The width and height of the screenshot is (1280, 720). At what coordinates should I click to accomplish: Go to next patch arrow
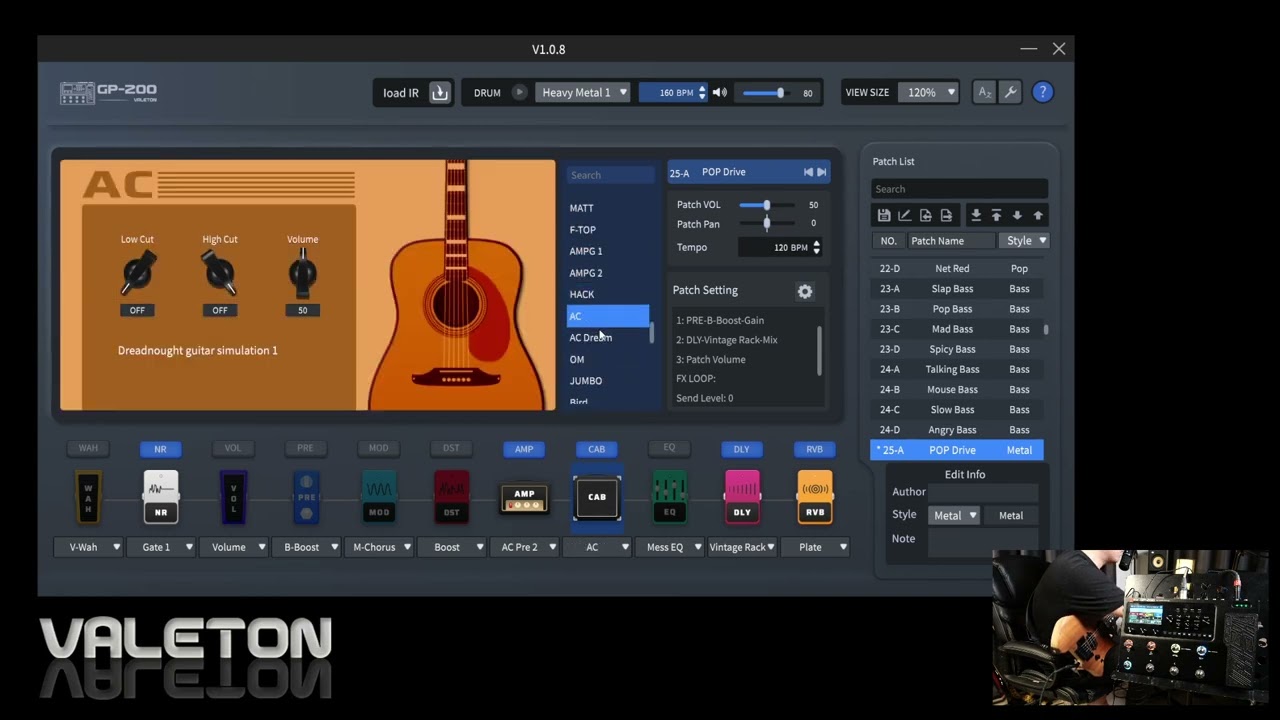[822, 172]
